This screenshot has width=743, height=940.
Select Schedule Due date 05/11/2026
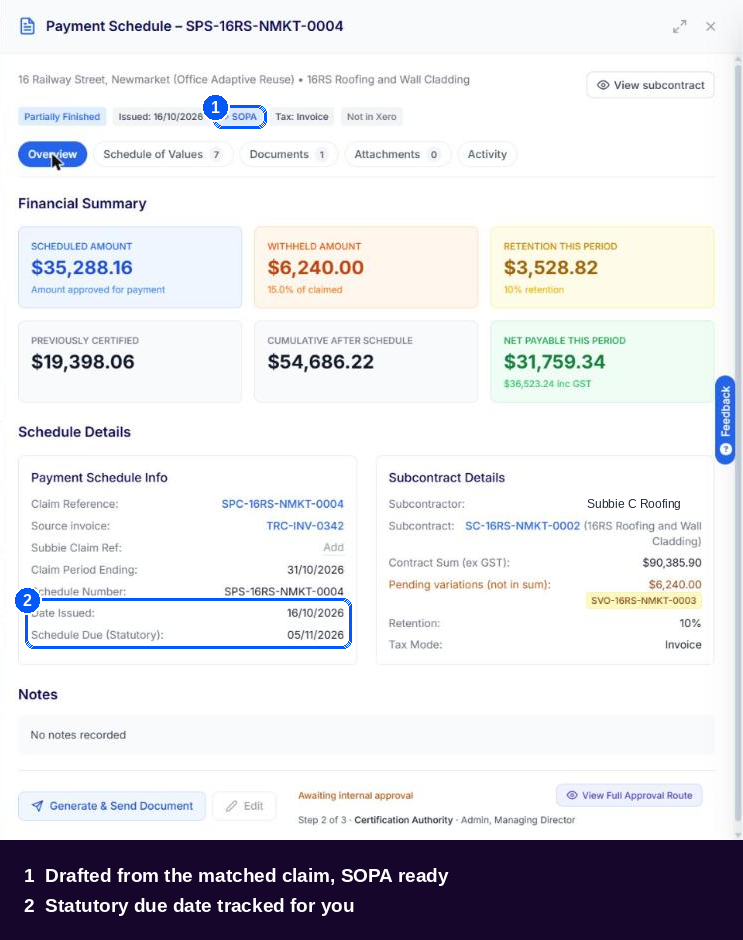[315, 635]
